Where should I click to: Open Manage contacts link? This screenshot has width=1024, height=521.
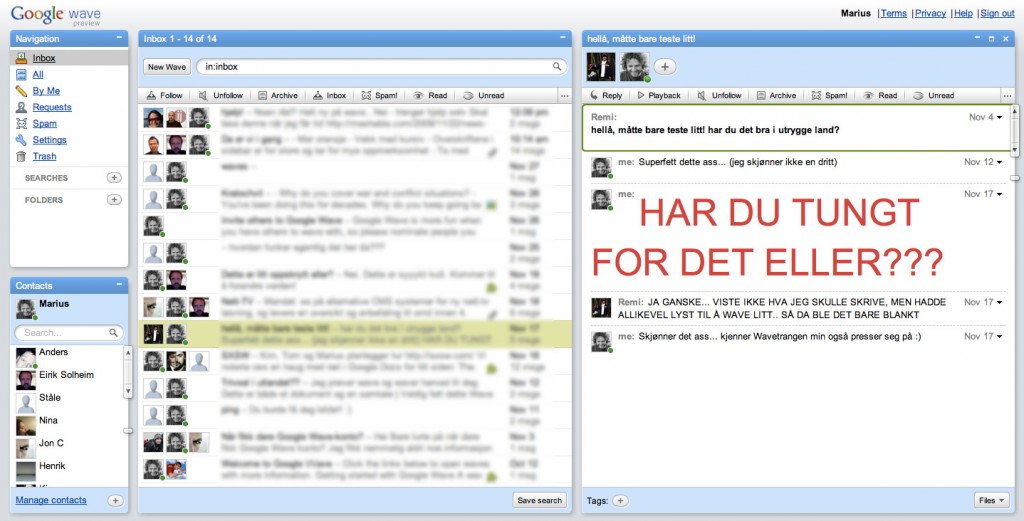(51, 500)
